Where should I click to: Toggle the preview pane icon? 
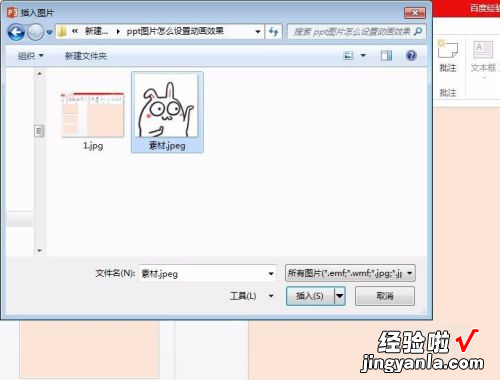tap(386, 56)
